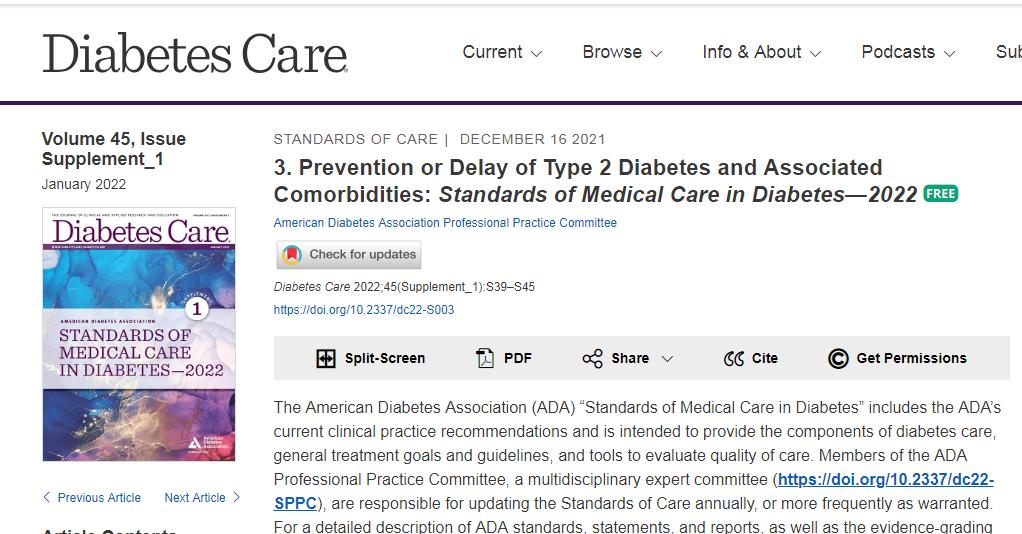
Task: Click the Get Permissions copyright icon
Action: (838, 359)
